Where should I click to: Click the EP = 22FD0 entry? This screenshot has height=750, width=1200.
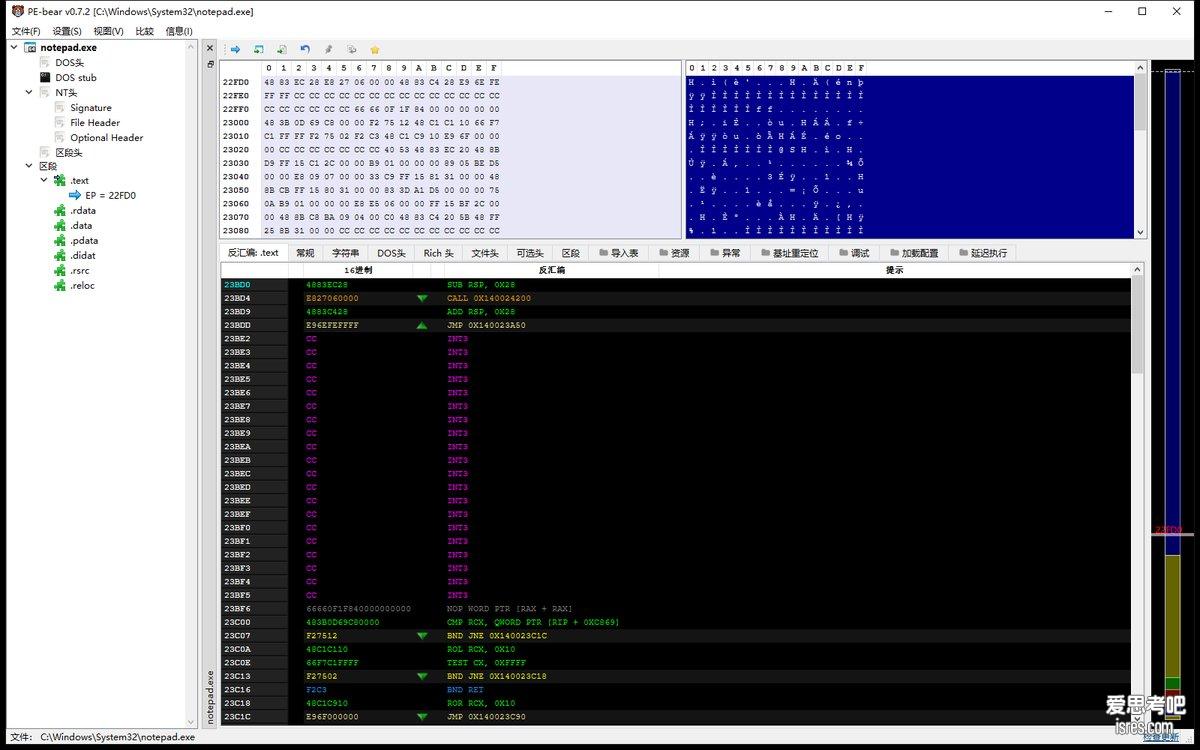pos(110,195)
